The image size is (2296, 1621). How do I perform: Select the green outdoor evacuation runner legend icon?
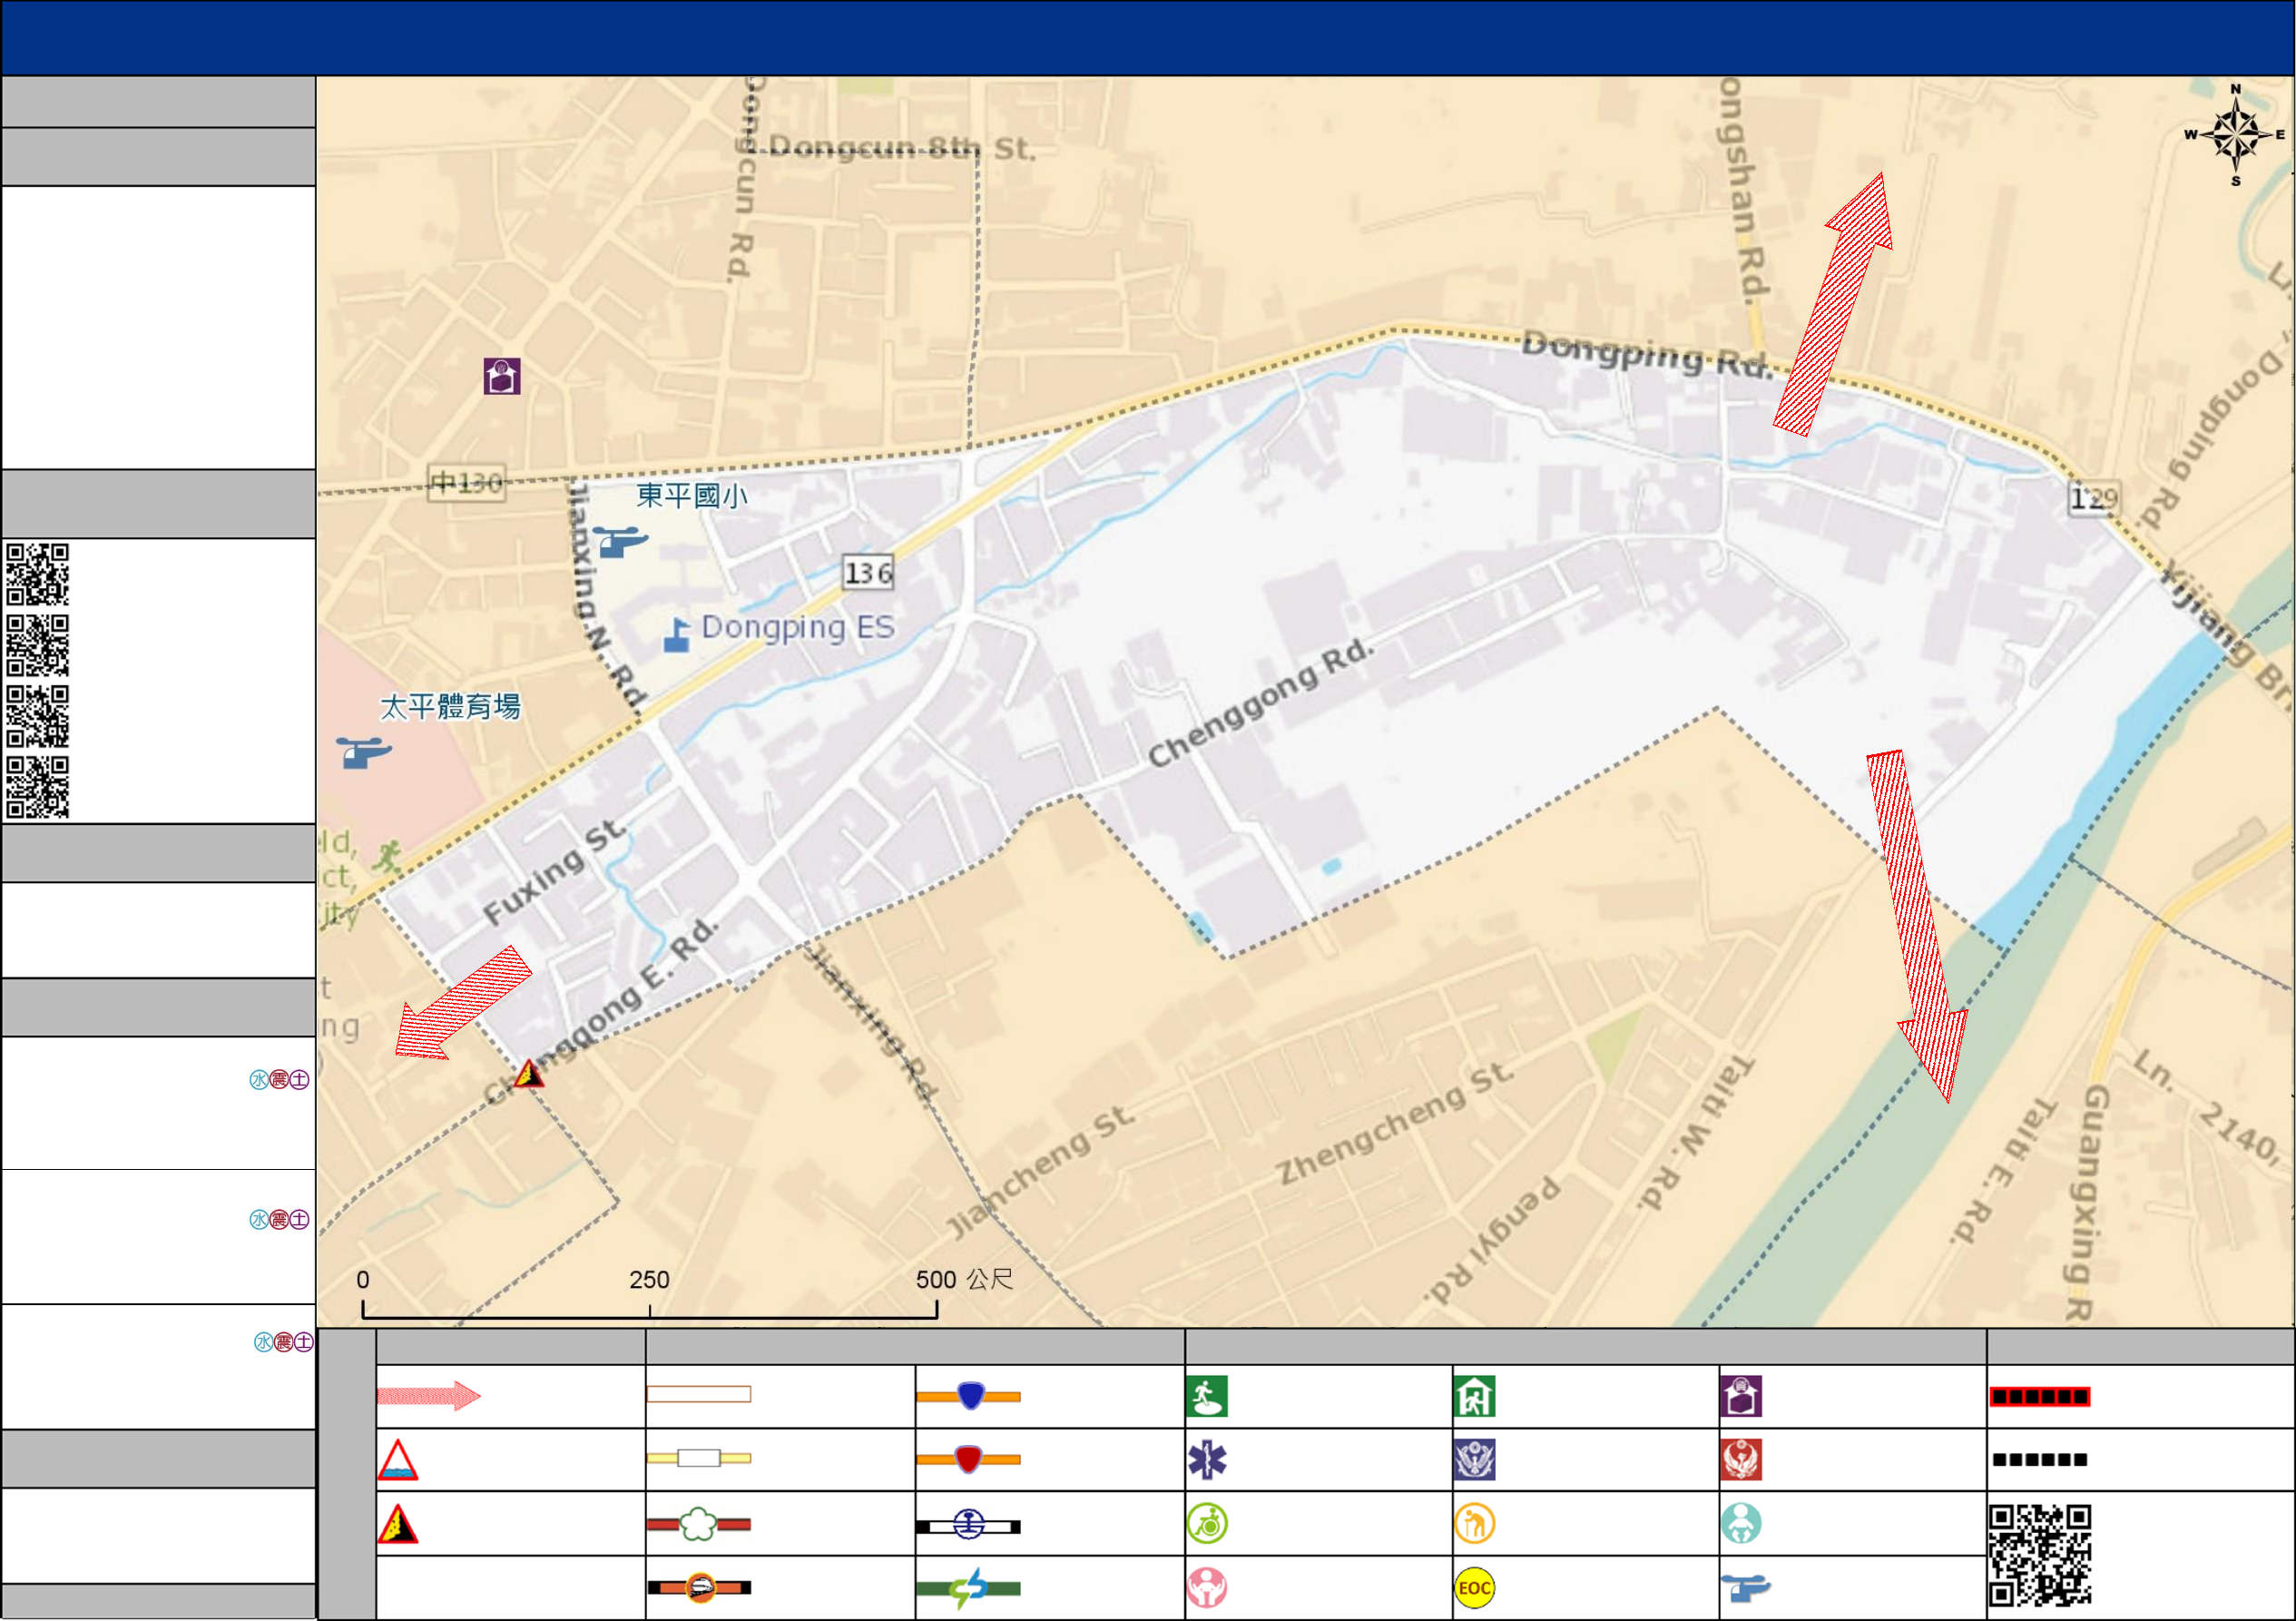(1207, 1396)
